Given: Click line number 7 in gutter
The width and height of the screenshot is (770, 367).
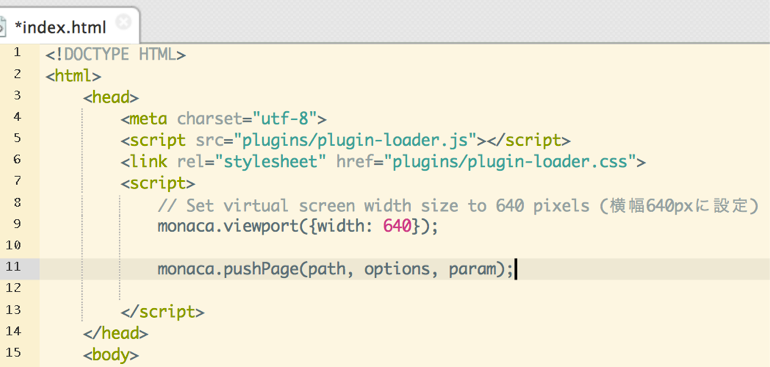Looking at the screenshot, I should 17,181.
